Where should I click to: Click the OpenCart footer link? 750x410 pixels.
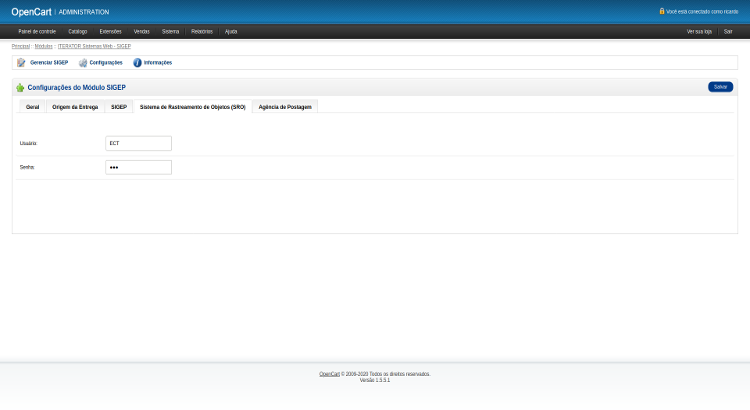point(329,374)
